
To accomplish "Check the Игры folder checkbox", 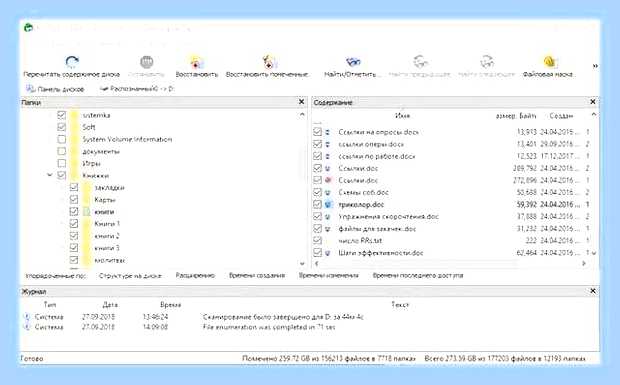I will [x=61, y=163].
